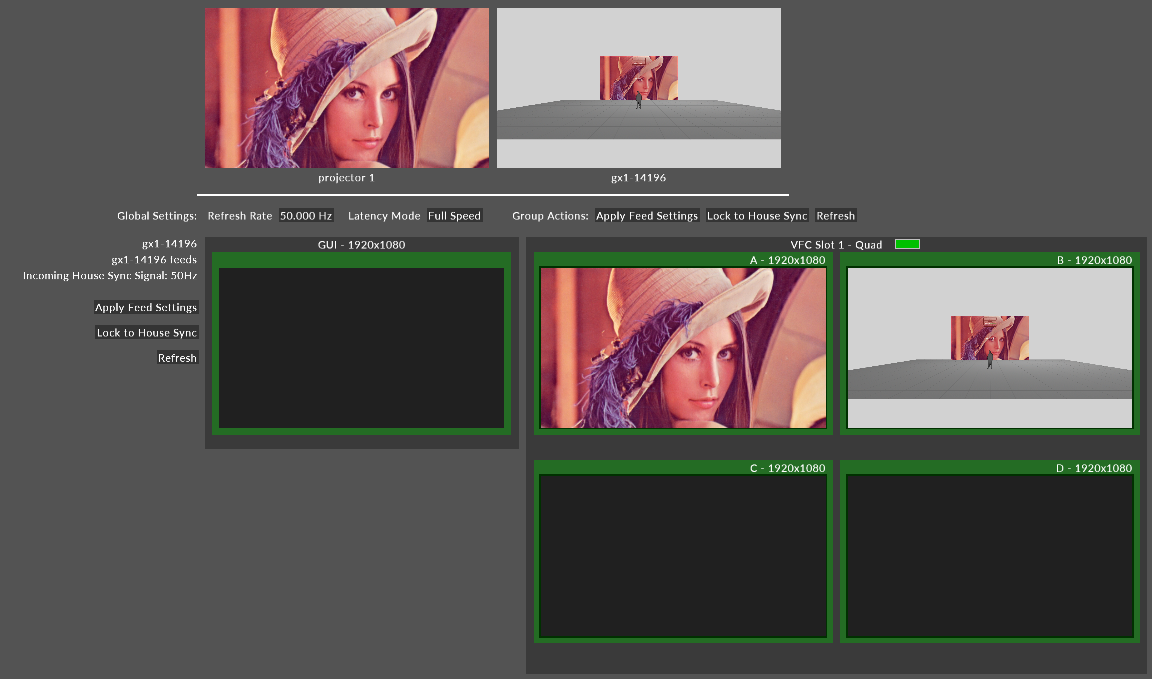1152x679 pixels.
Task: Click Refresh in Group Actions
Action: (835, 215)
